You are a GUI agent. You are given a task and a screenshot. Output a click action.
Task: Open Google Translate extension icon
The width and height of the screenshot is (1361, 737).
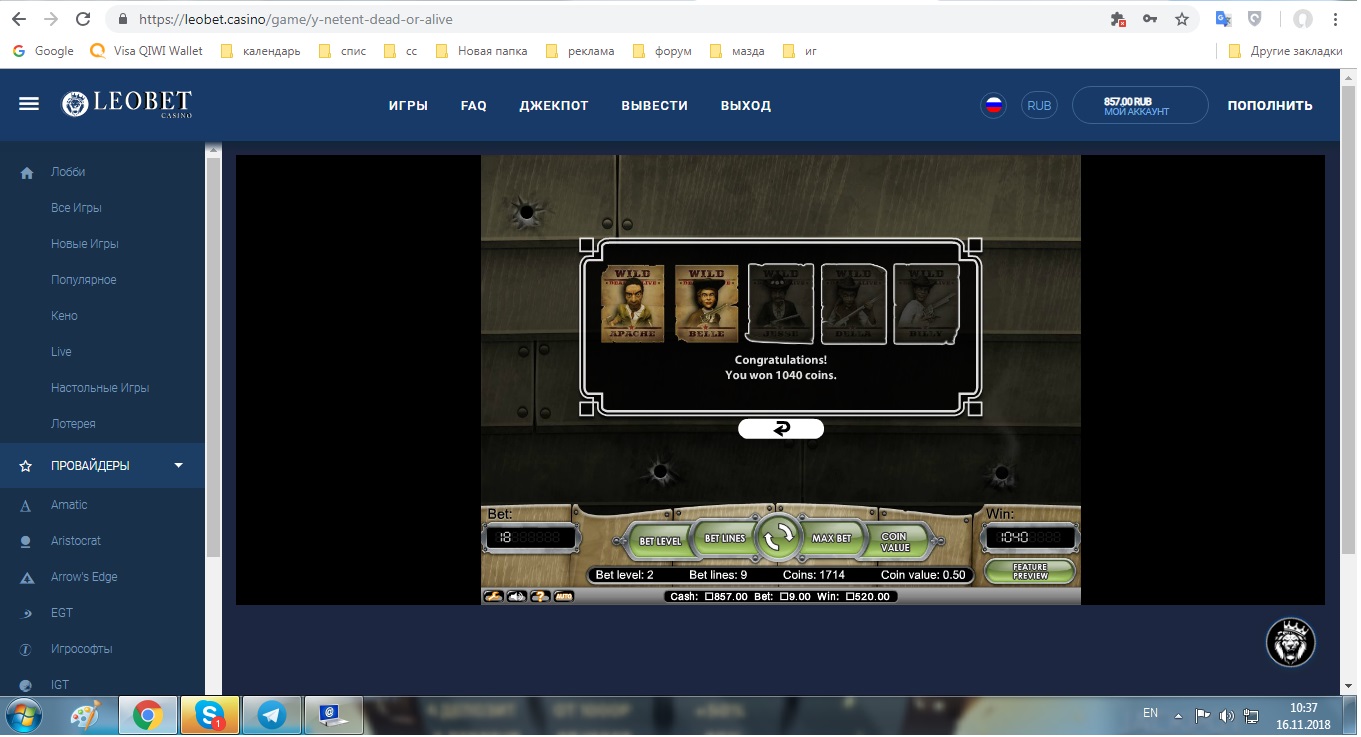point(1223,19)
